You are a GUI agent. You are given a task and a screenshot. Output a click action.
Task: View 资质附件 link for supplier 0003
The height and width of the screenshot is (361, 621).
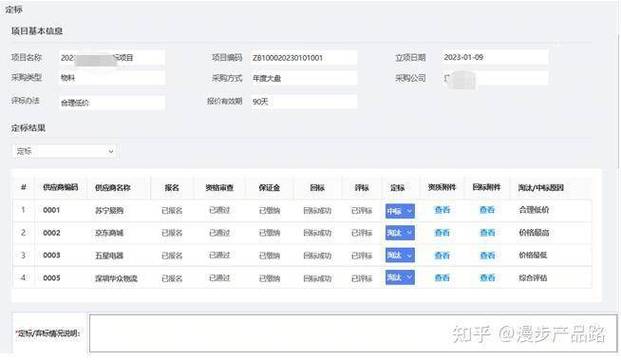(x=442, y=256)
